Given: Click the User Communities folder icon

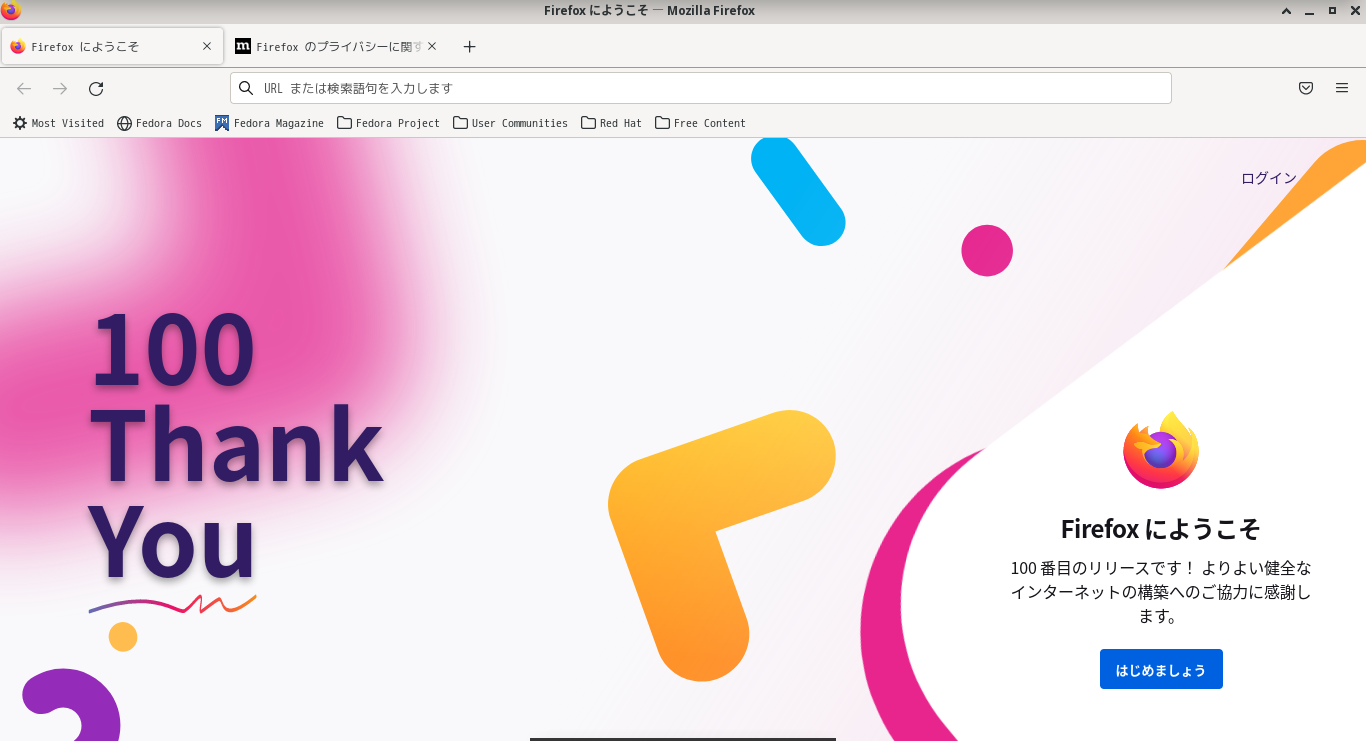Looking at the screenshot, I should point(460,123).
